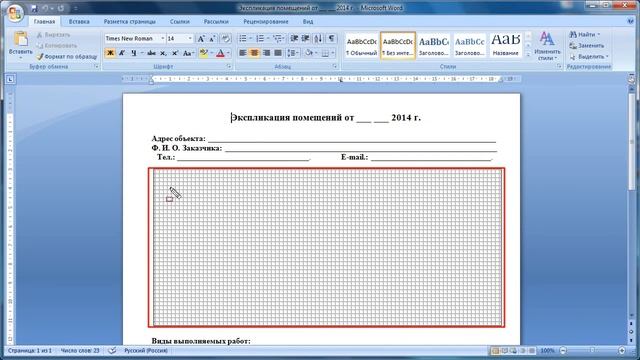Open the line spacing menu
The width and height of the screenshot is (640, 360).
(x=293, y=53)
